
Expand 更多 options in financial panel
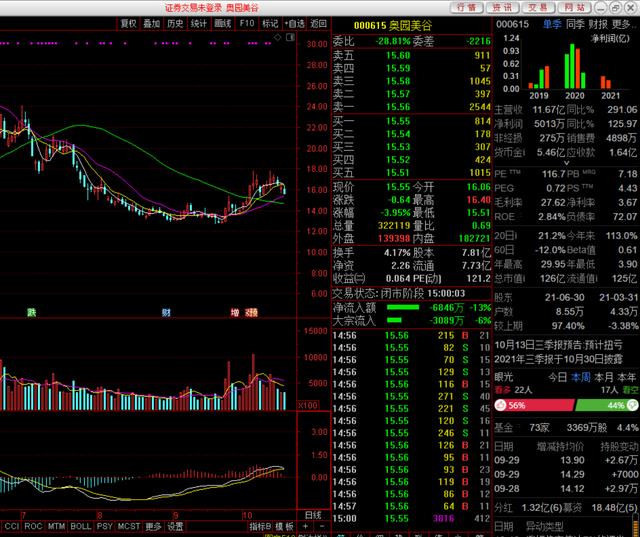(623, 24)
